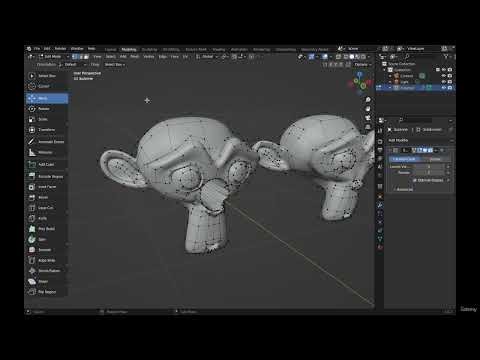
Task: Pick the Measure ruler tool
Action: pos(47,152)
